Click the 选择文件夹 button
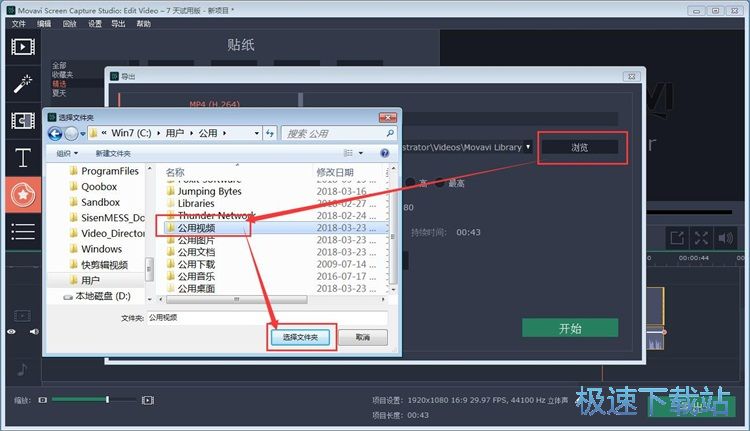750x431 pixels. pyautogui.click(x=300, y=337)
